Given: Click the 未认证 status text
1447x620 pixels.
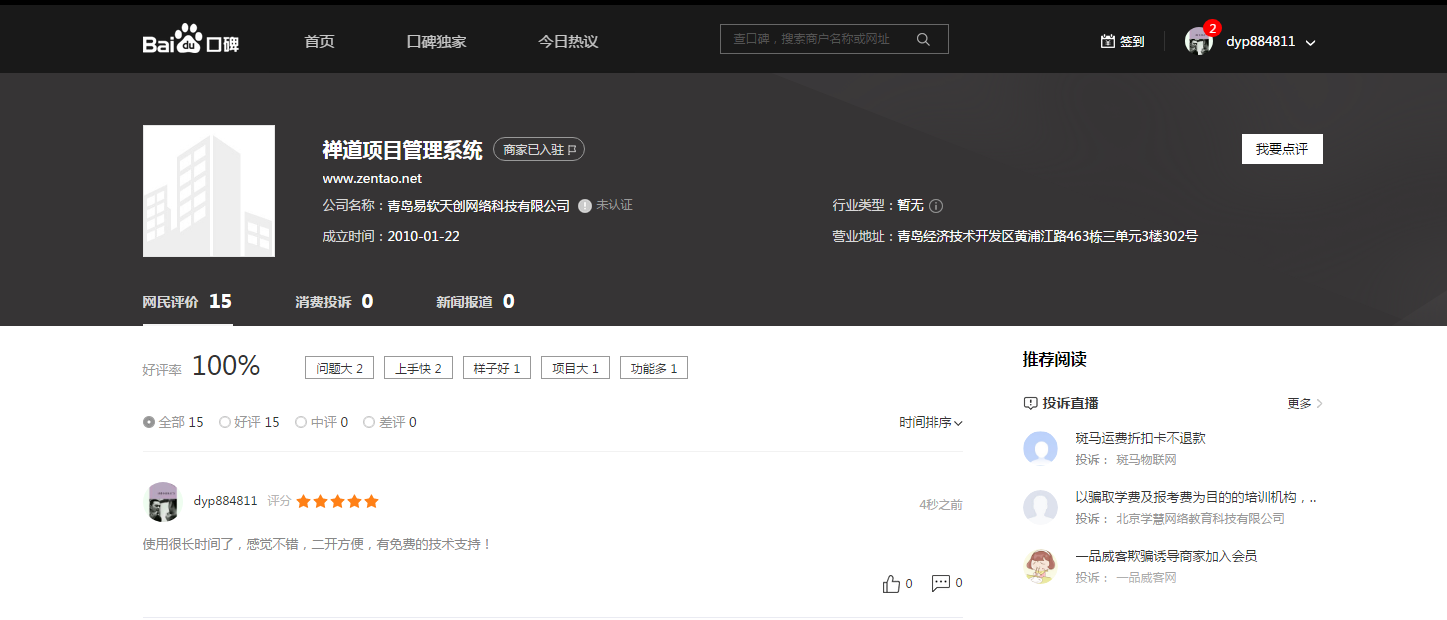Looking at the screenshot, I should [x=615, y=205].
